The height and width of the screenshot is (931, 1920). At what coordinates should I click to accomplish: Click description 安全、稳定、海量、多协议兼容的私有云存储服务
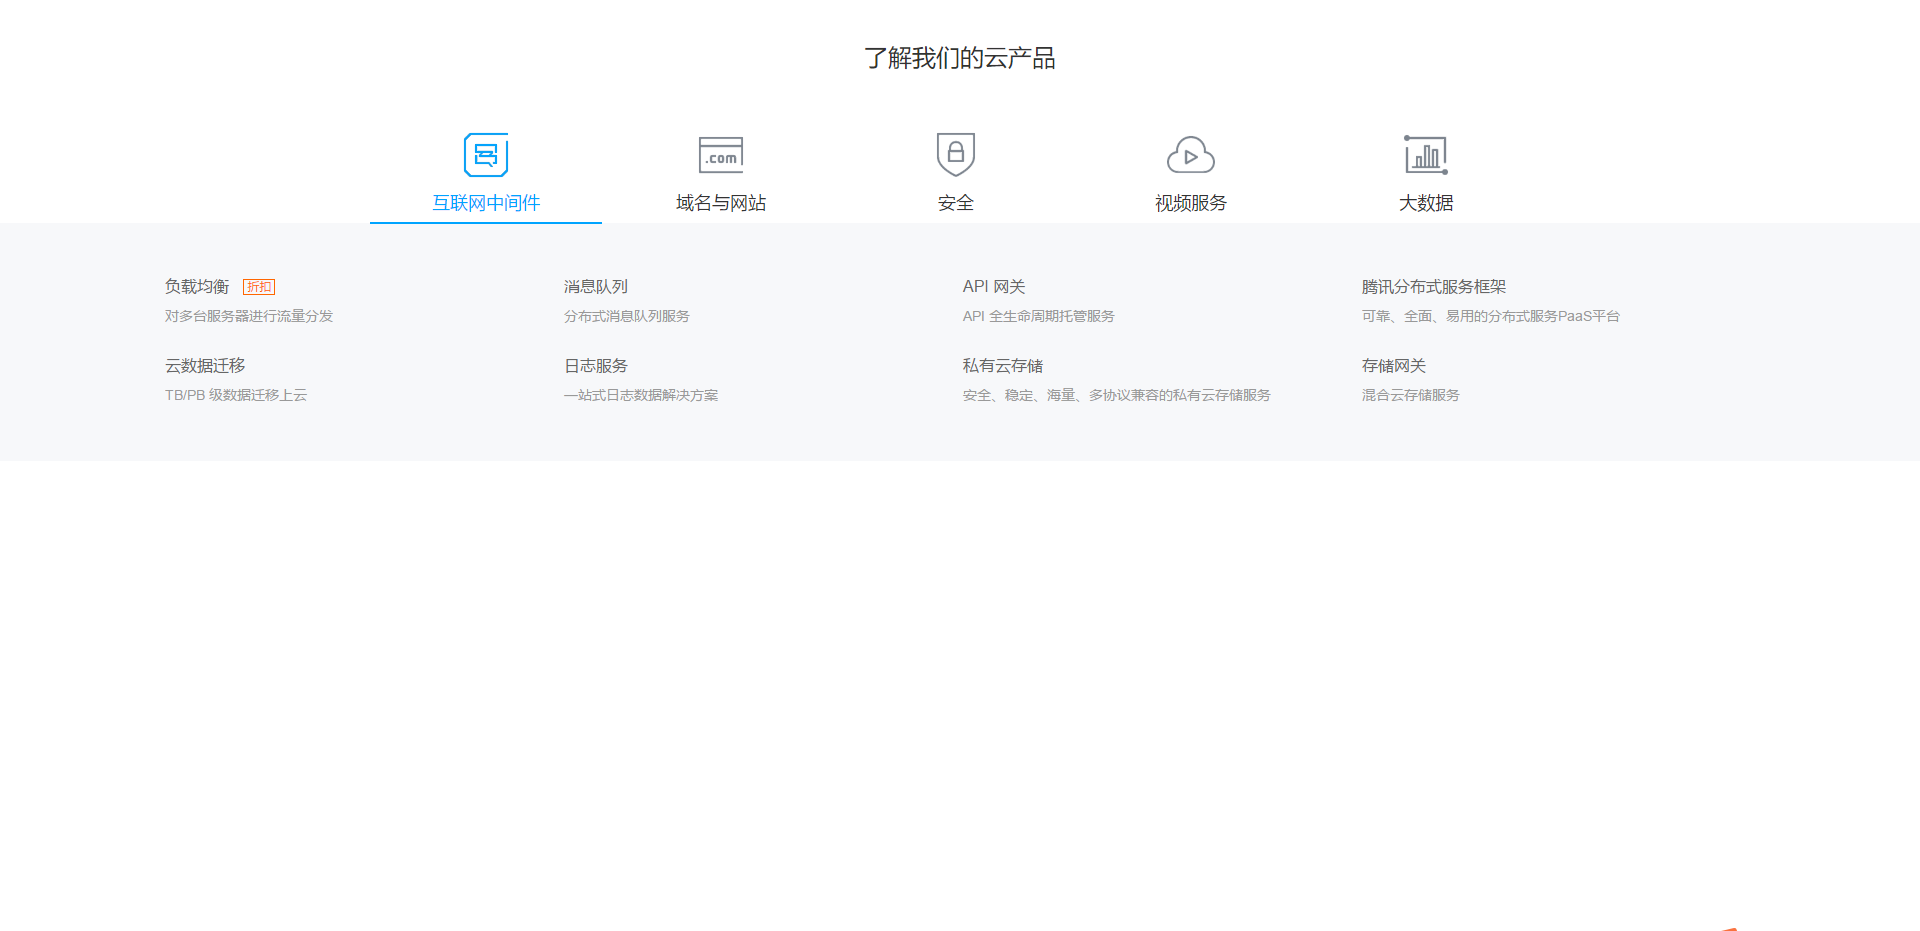coord(1117,395)
